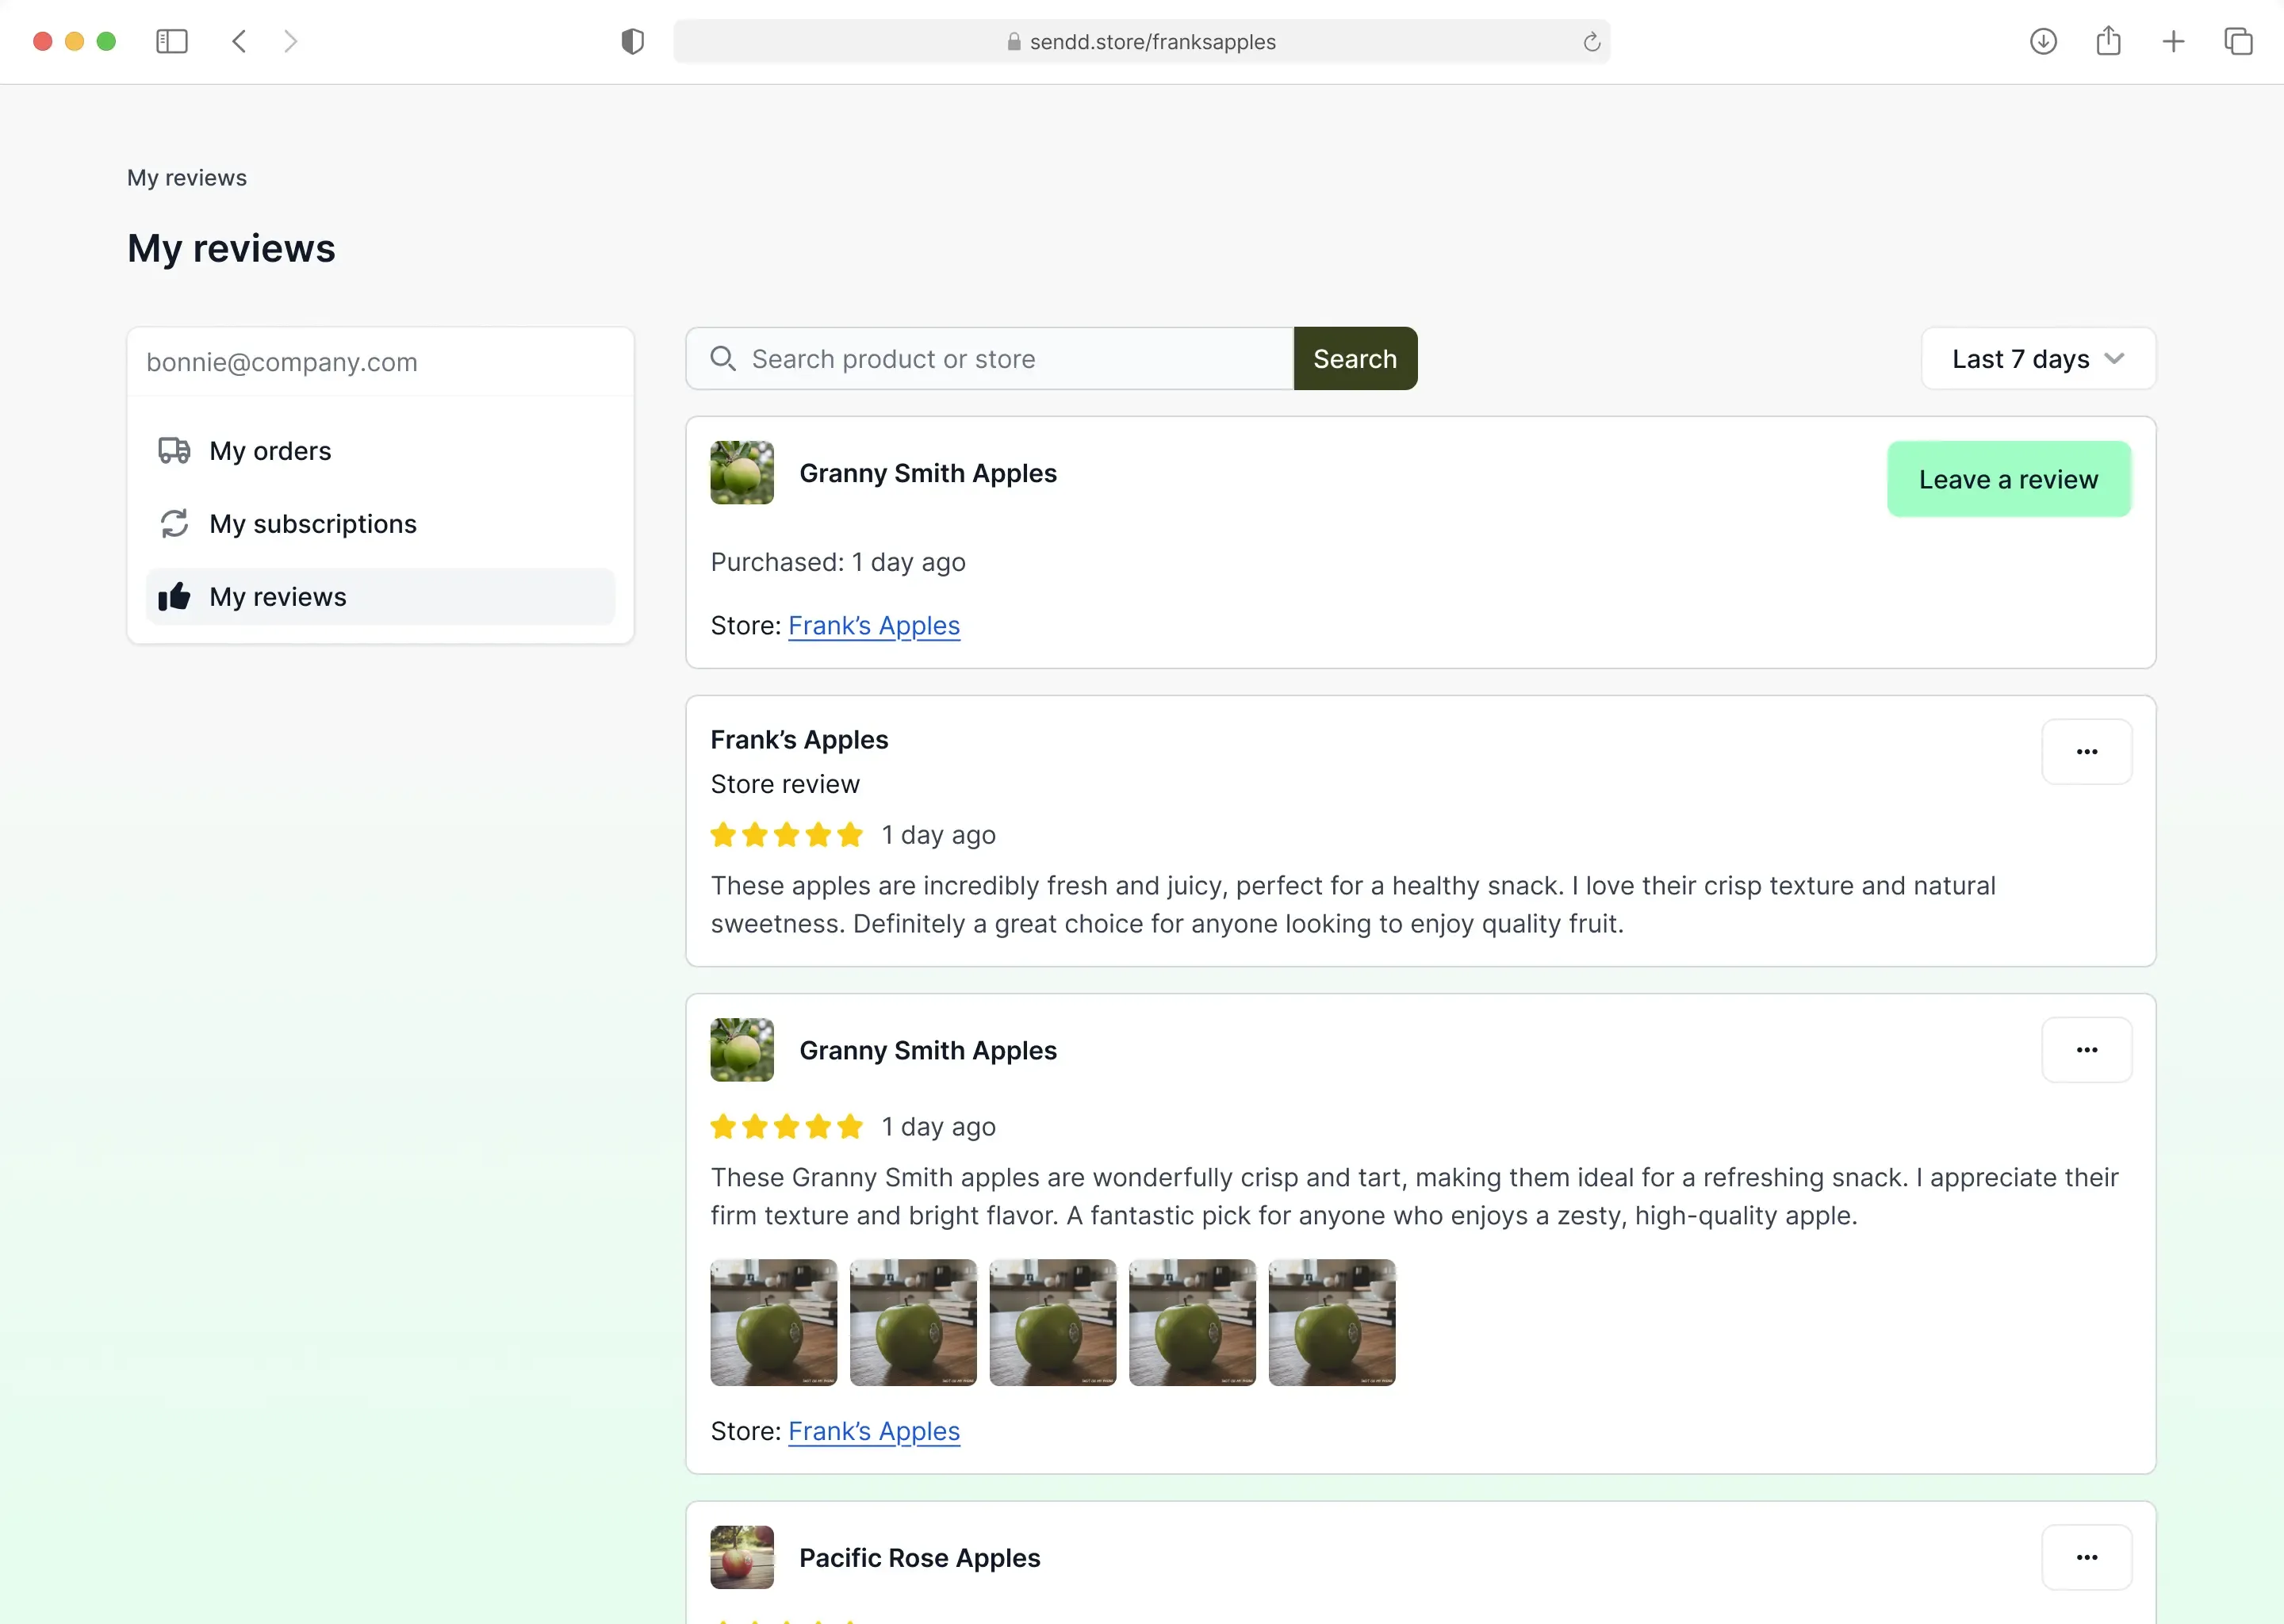Click the reviewed Granny Smith Apples product thumbnail
This screenshot has height=1624, width=2284.
[x=742, y=1049]
